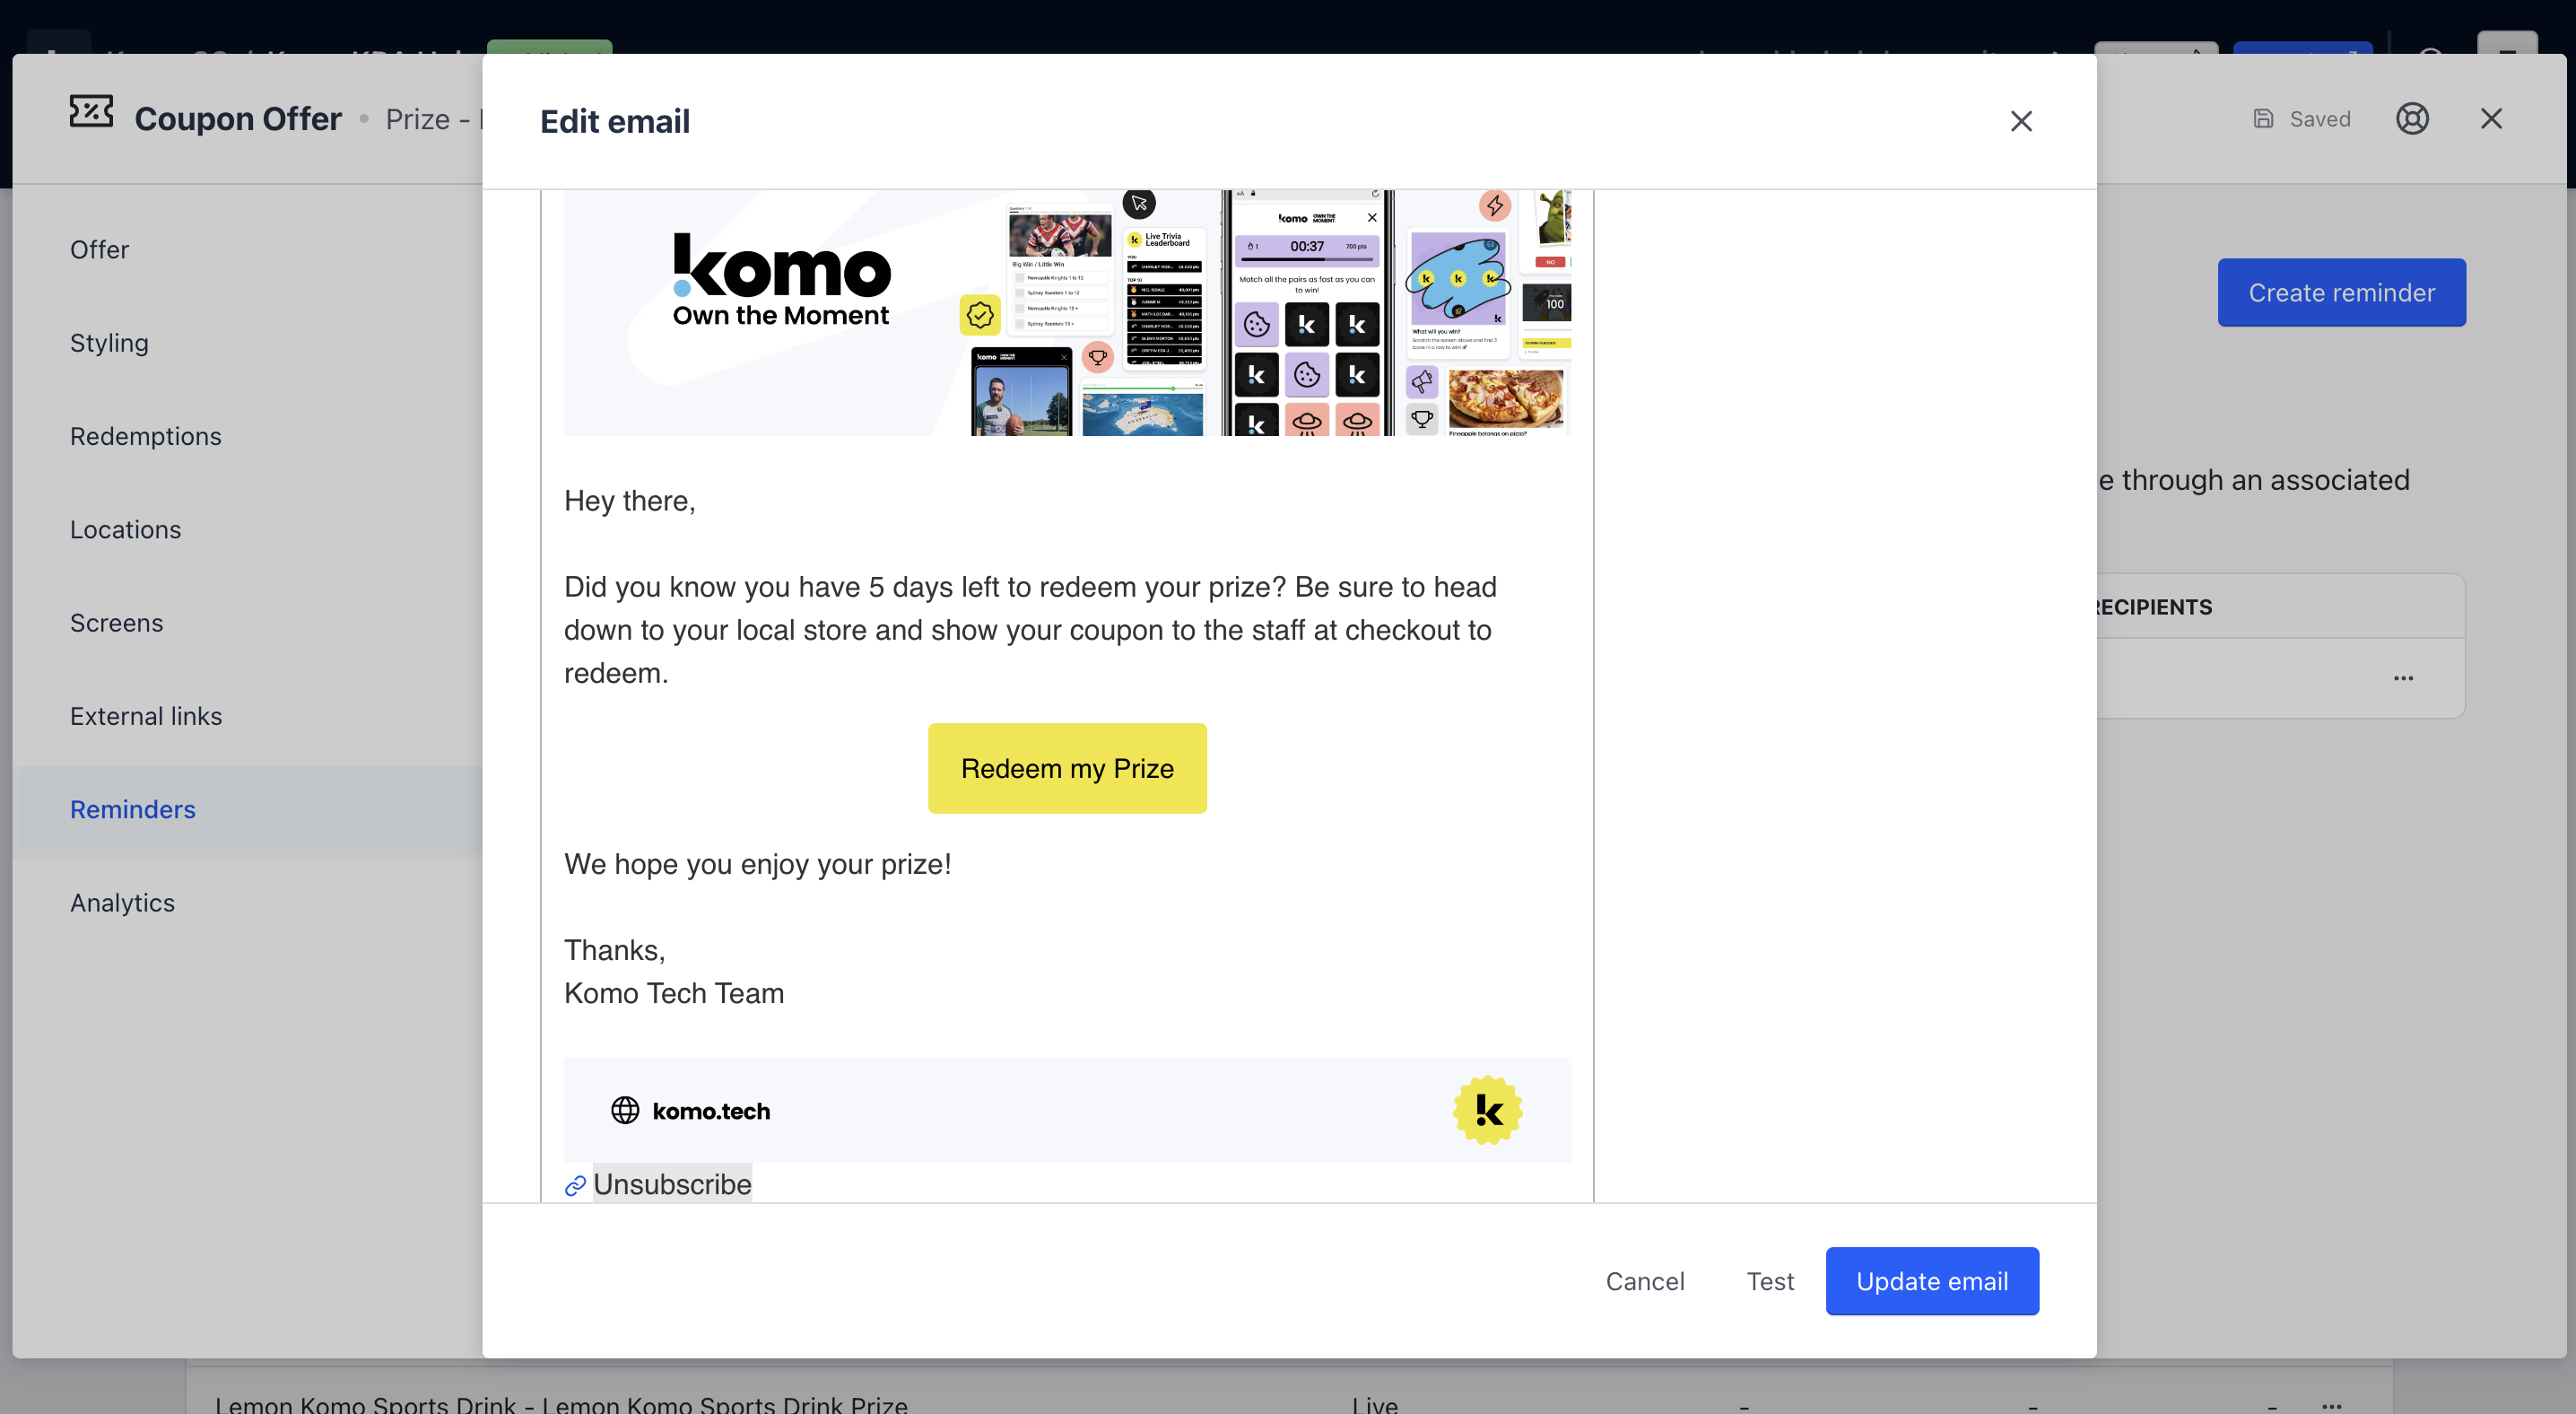
Task: Open the recipients row three-dot menu
Action: point(2403,678)
